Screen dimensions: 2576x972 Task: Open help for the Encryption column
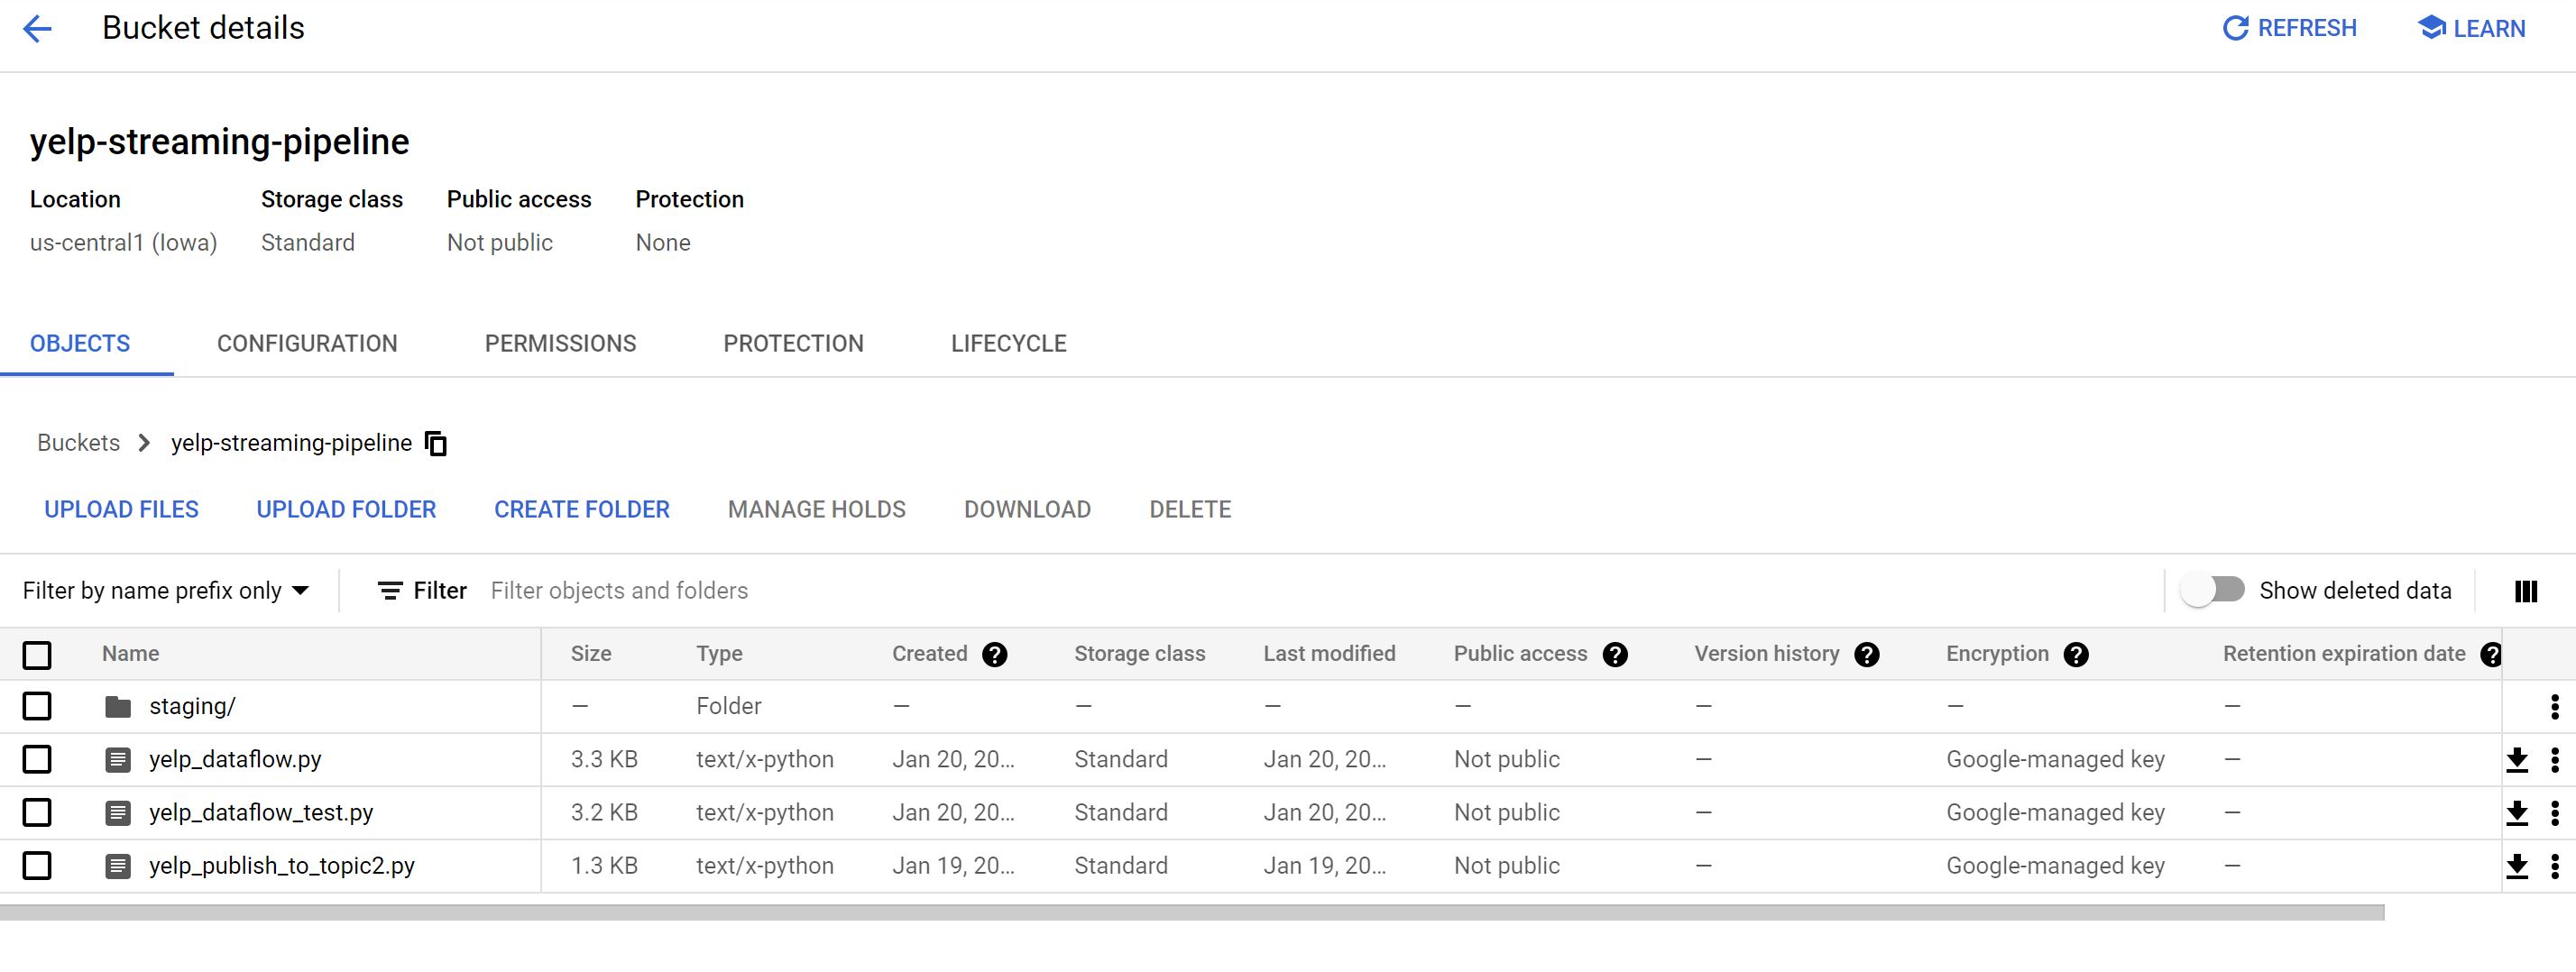point(2076,654)
